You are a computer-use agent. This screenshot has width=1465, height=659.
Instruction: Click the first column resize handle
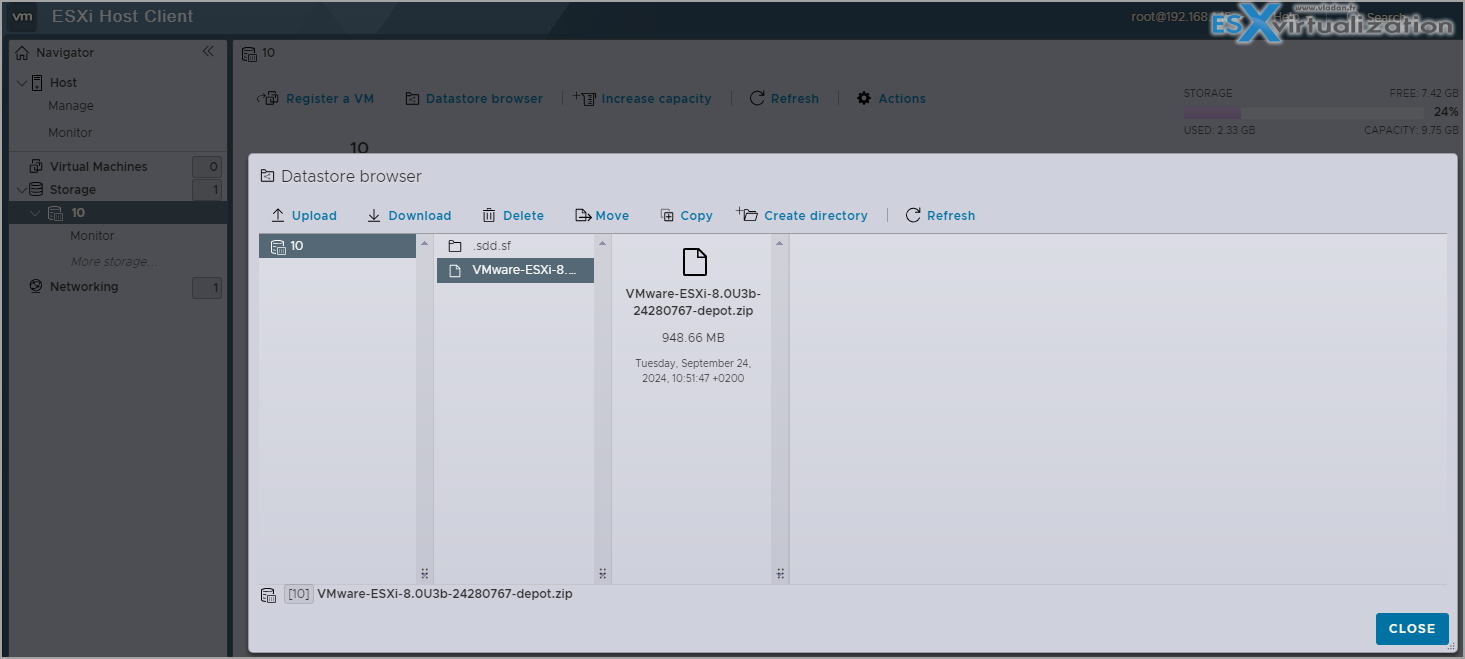(424, 574)
